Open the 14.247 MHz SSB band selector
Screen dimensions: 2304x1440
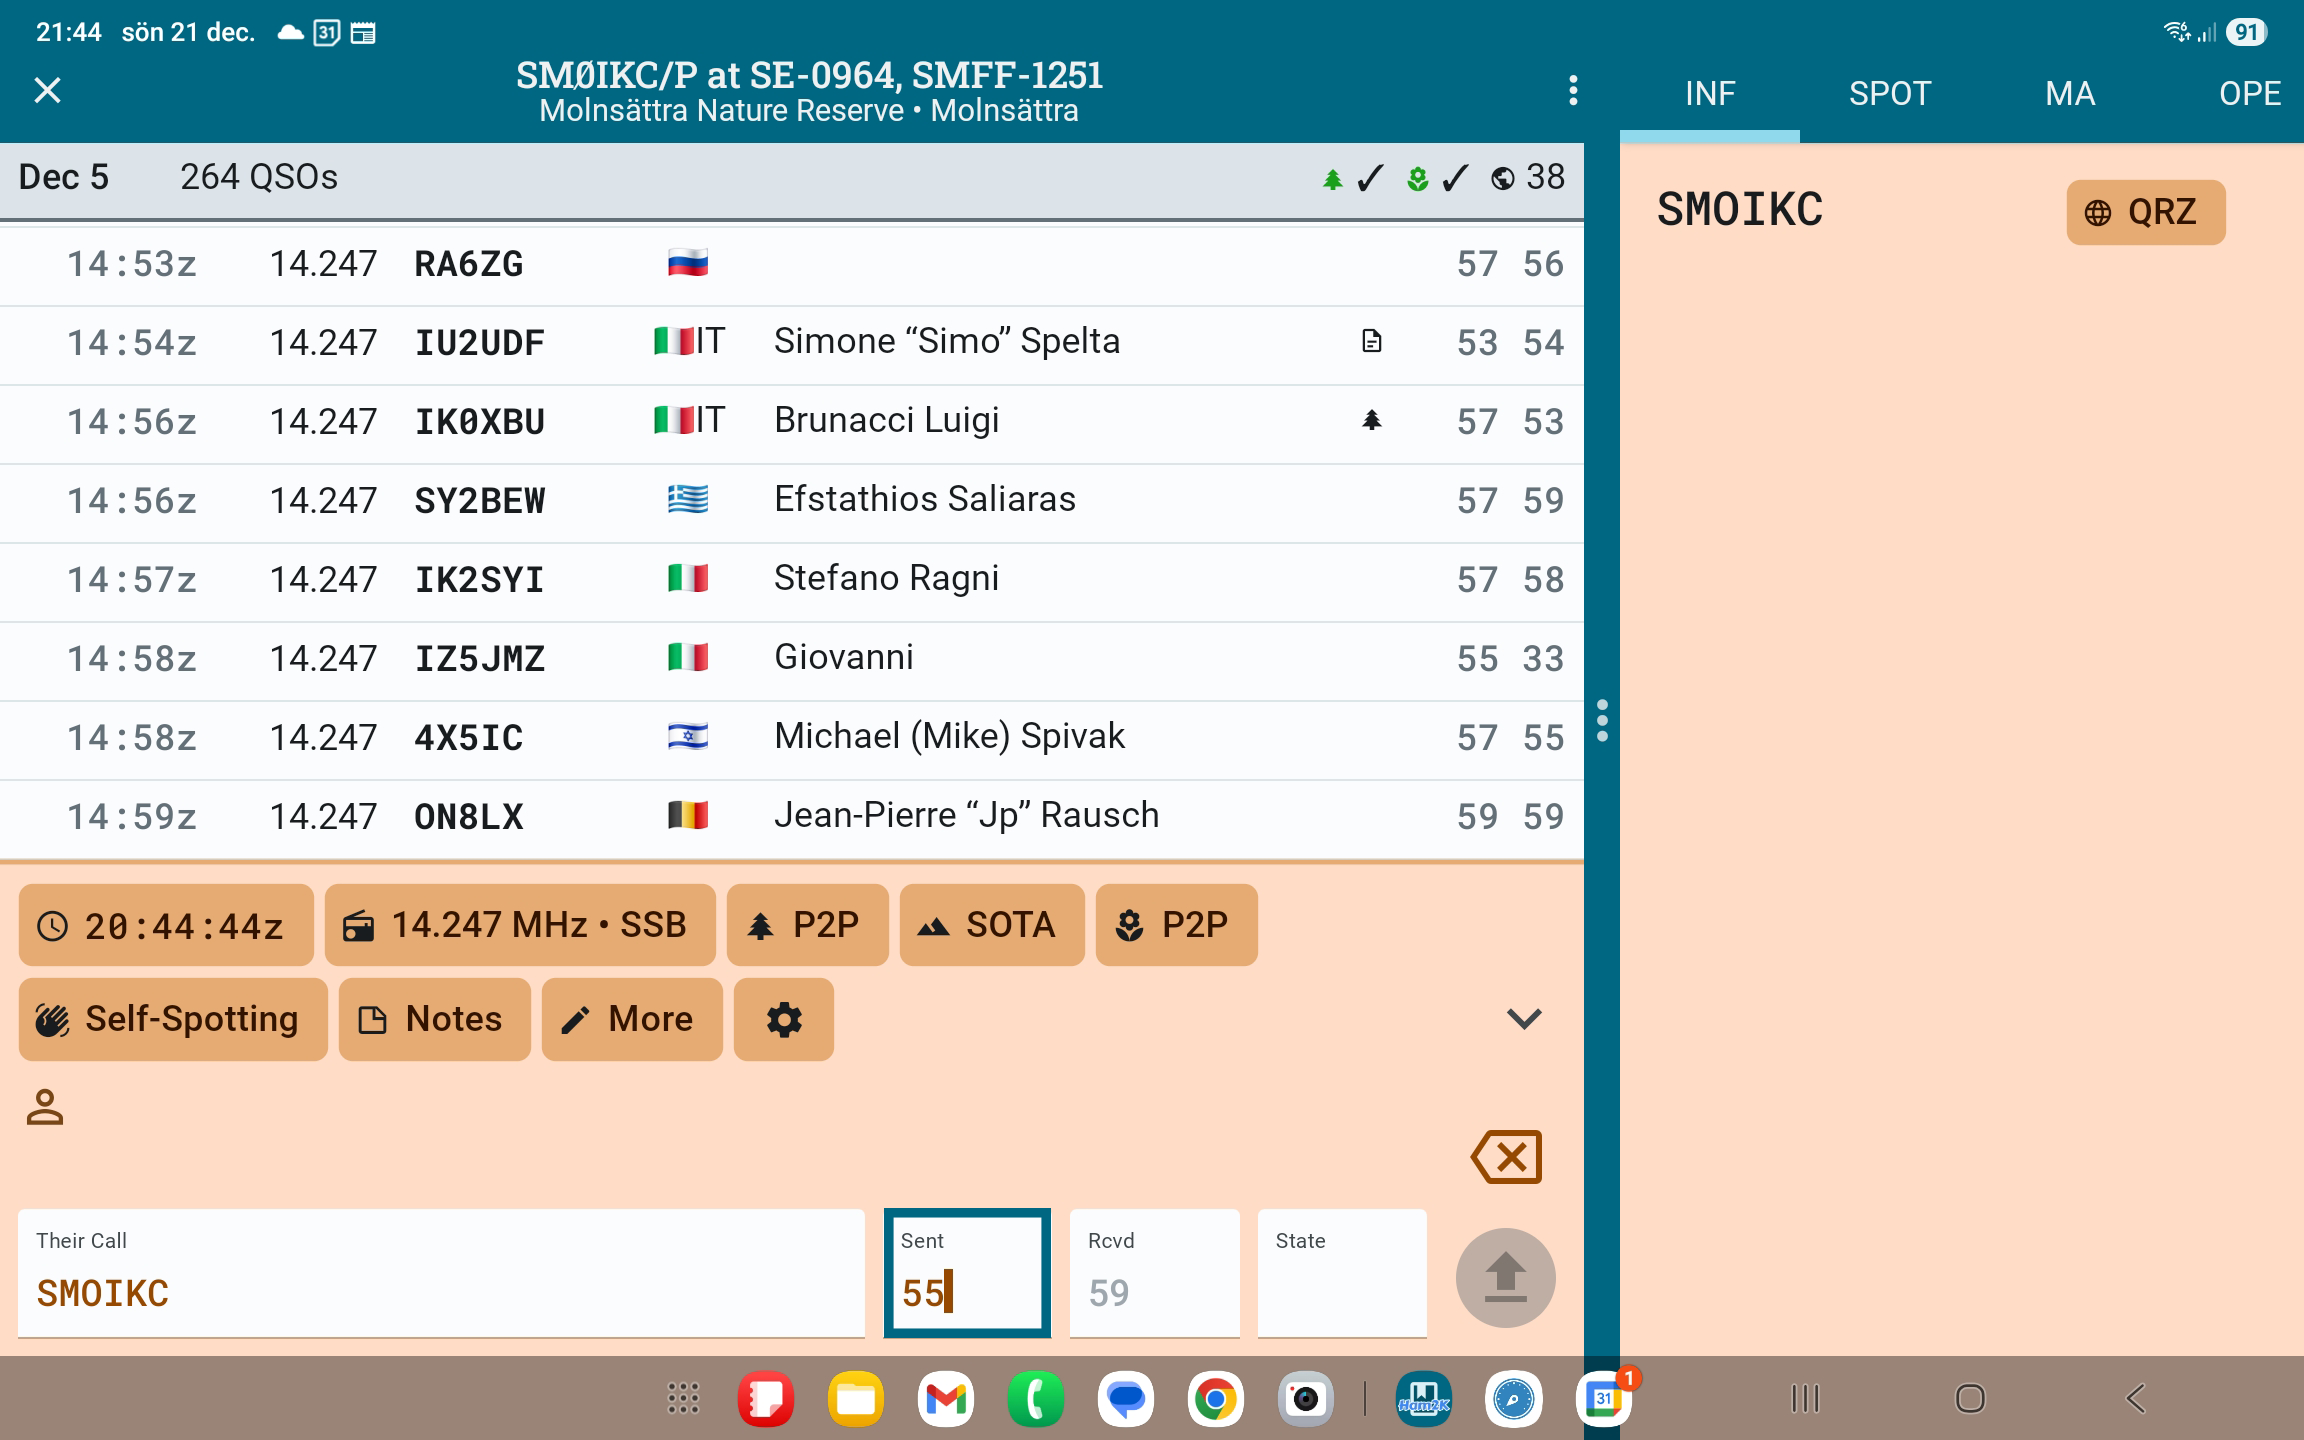click(519, 925)
